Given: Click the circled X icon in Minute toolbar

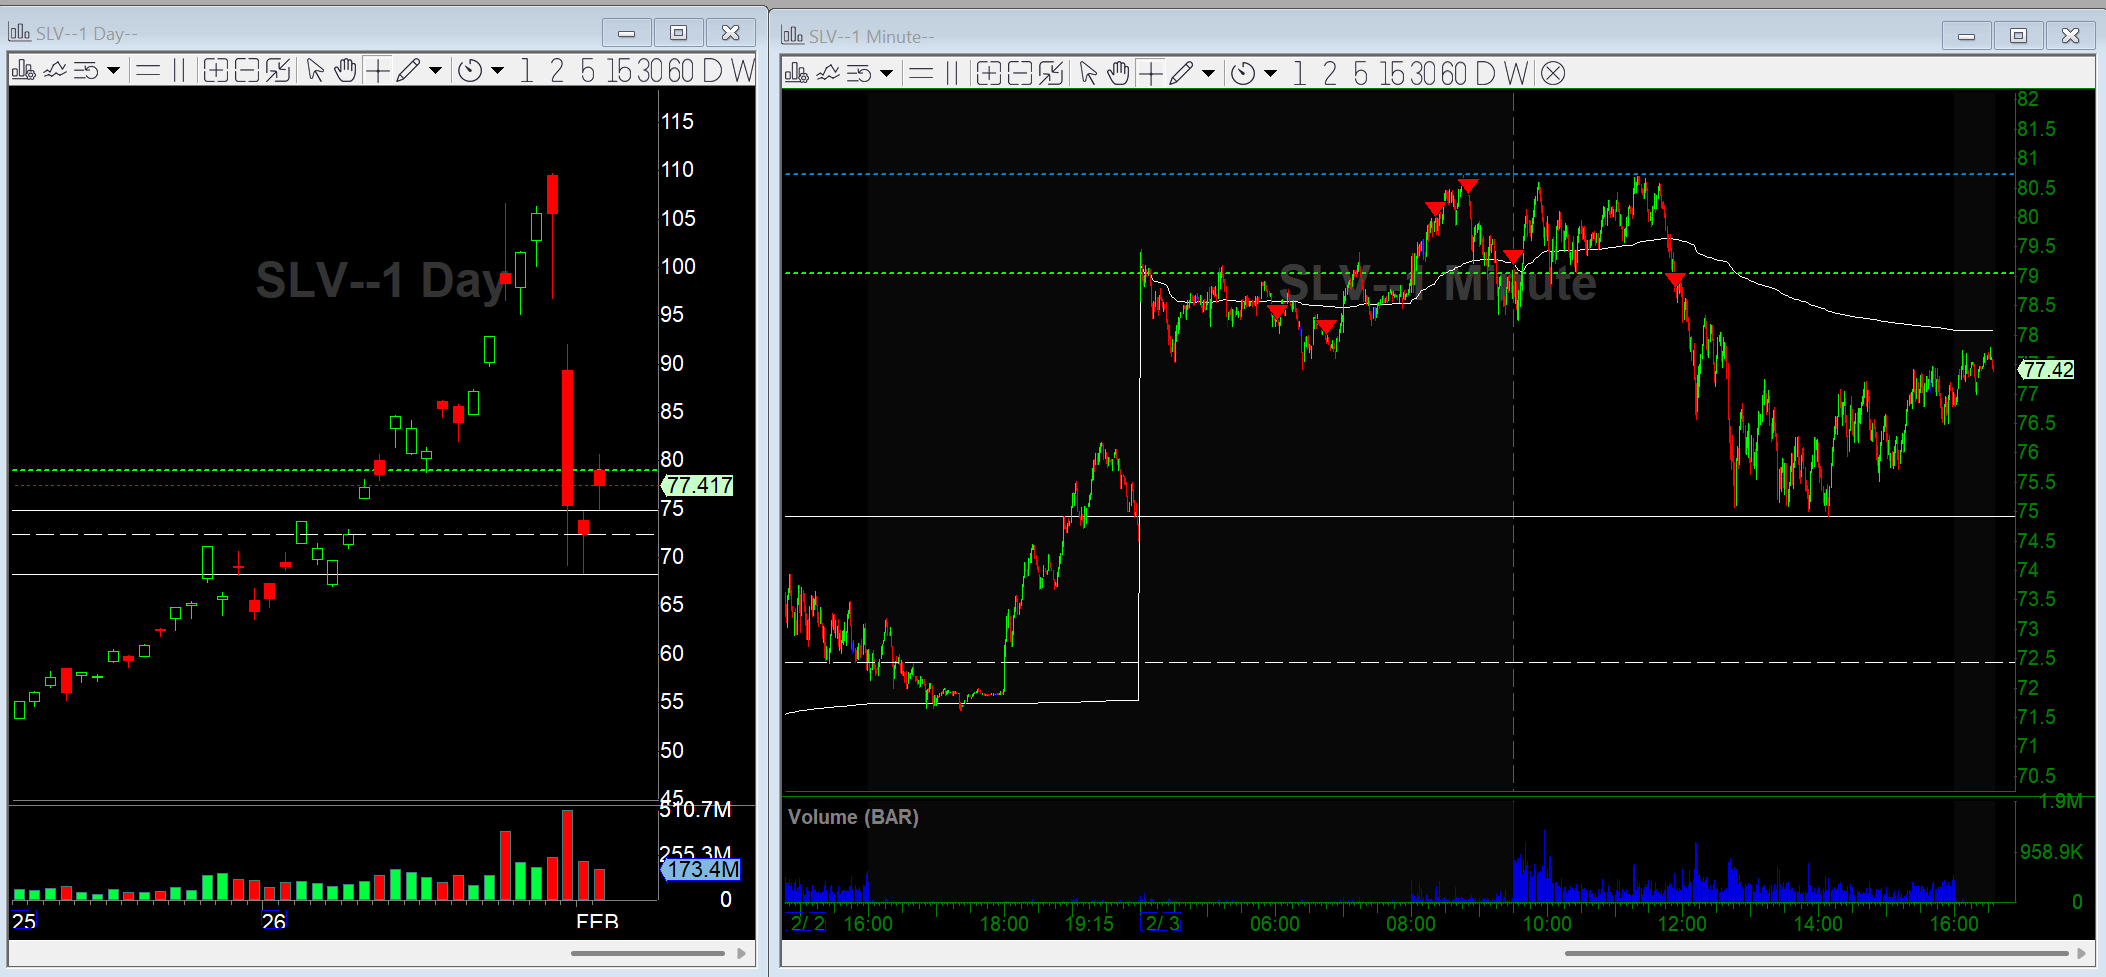Looking at the screenshot, I should [x=1553, y=74].
